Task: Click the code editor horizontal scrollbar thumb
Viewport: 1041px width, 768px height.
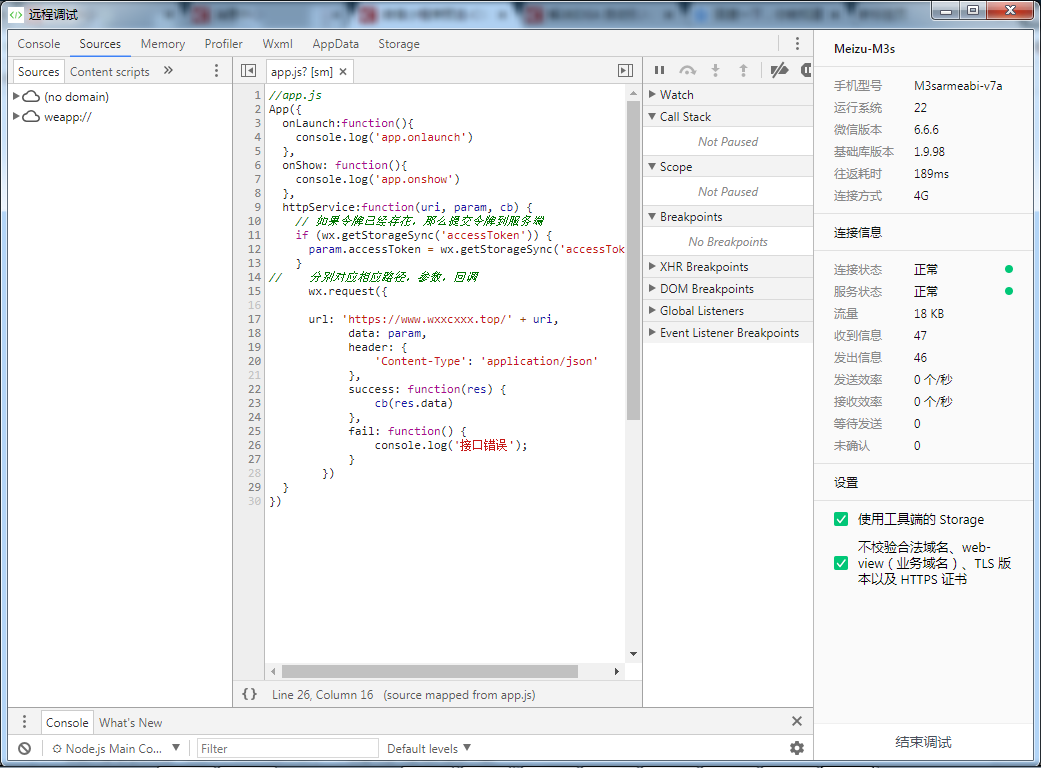Action: (430, 671)
